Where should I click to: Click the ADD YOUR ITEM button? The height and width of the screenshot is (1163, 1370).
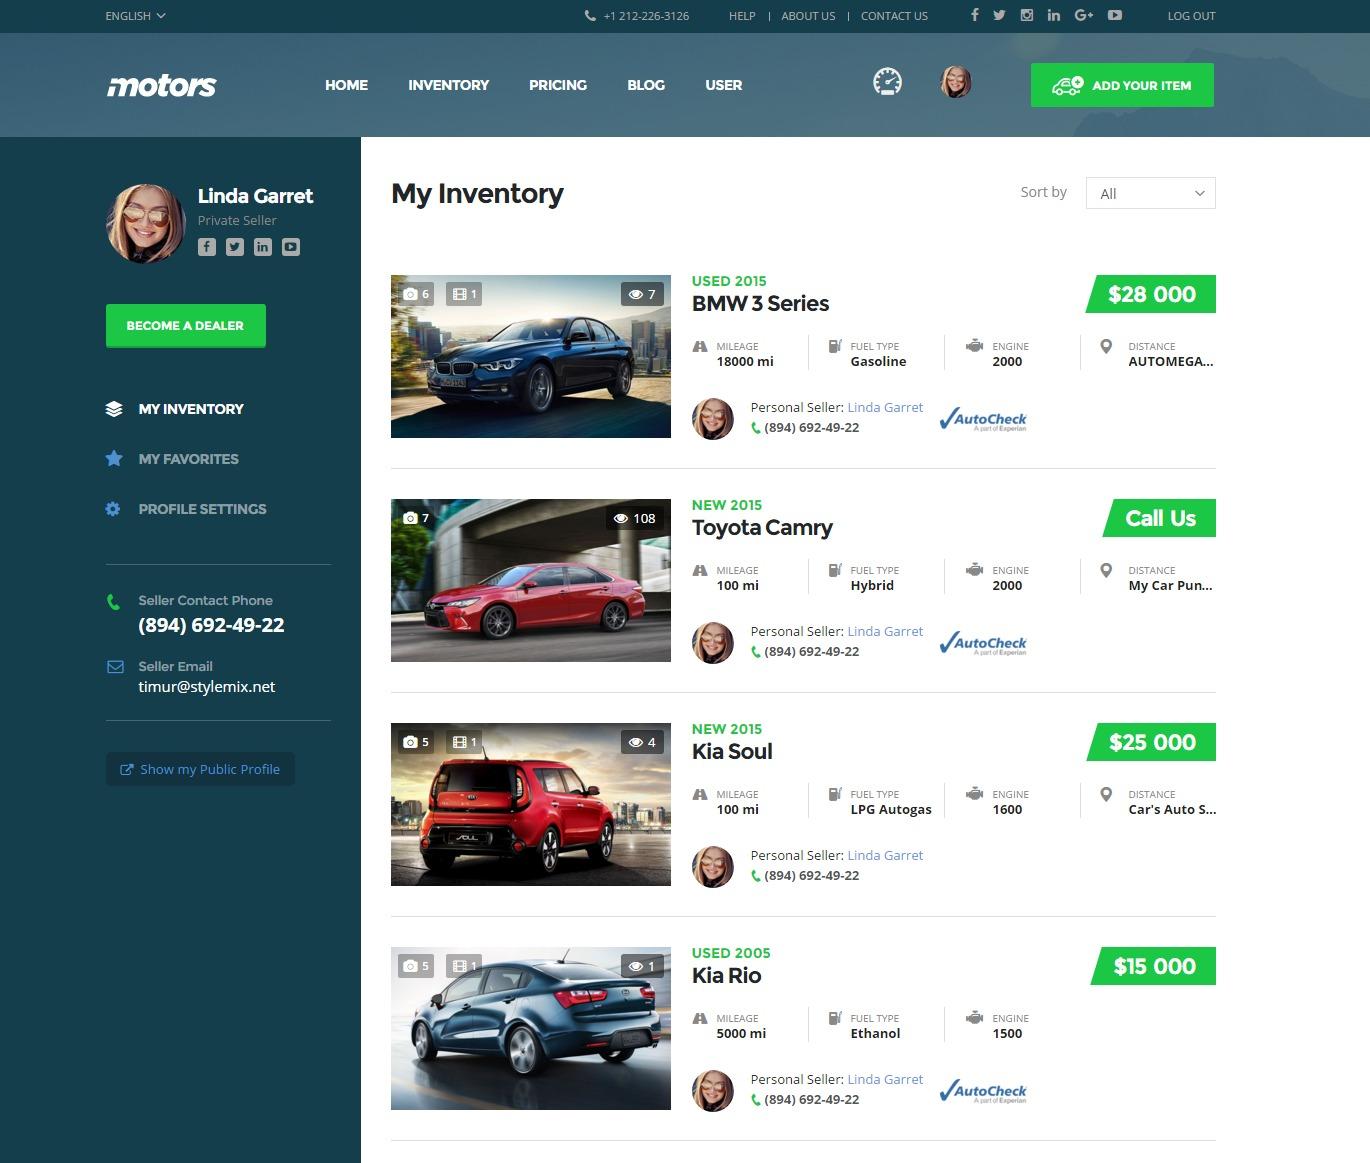pyautogui.click(x=1122, y=85)
